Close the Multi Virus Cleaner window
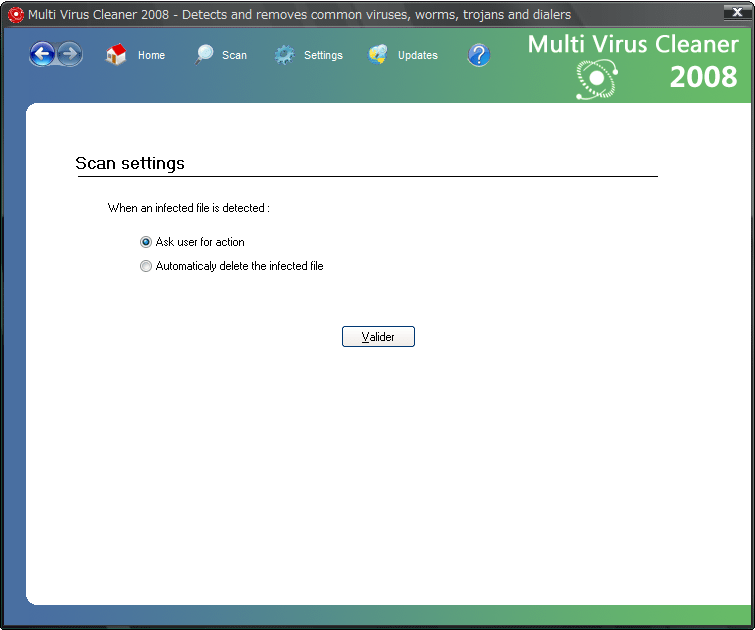Image resolution: width=755 pixels, height=630 pixels. click(737, 13)
